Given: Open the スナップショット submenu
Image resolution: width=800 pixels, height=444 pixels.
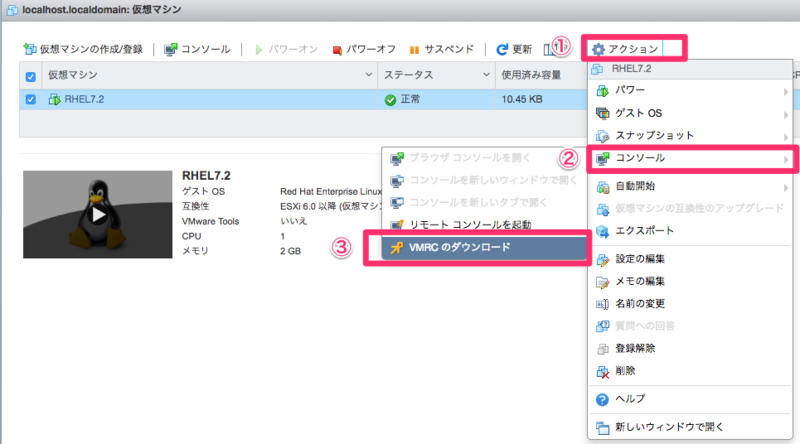Looking at the screenshot, I should click(690, 136).
